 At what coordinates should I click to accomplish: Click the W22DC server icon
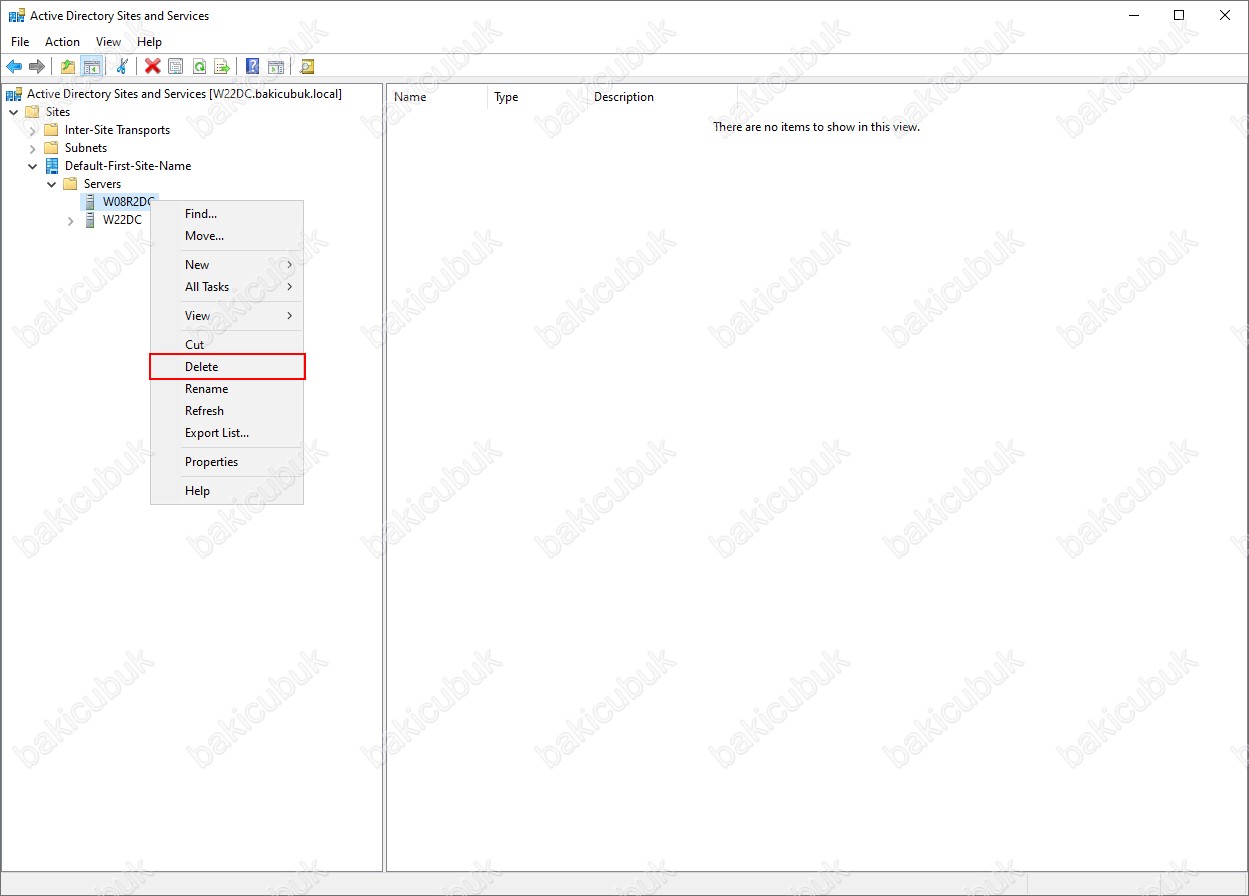tap(91, 220)
